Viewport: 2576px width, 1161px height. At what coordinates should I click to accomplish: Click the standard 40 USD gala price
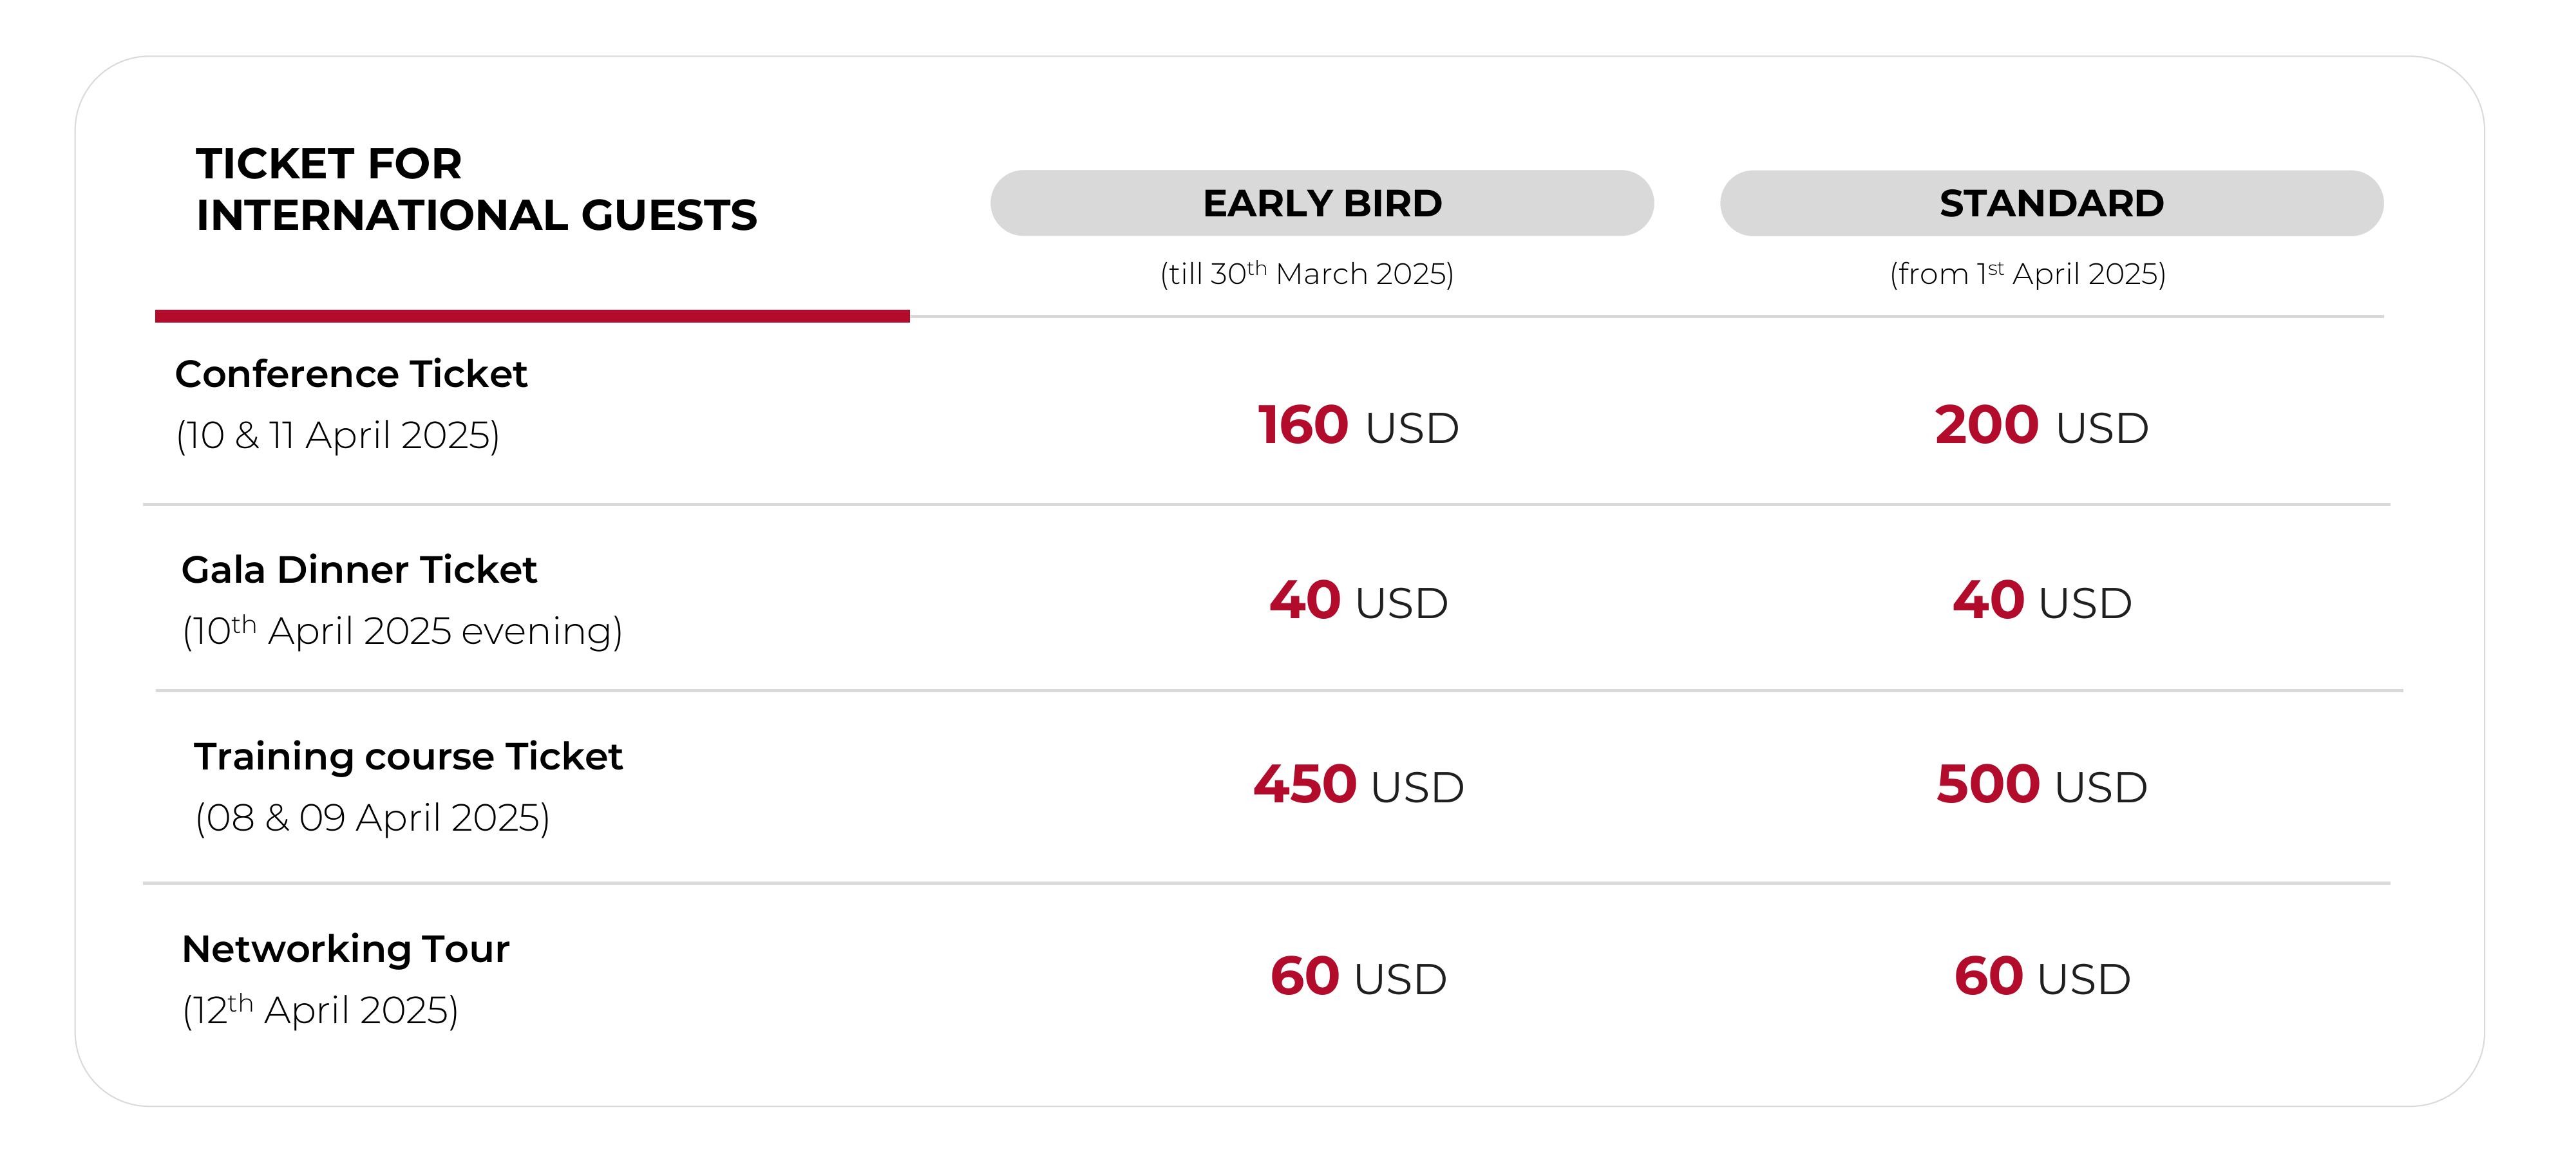[x=2042, y=601]
